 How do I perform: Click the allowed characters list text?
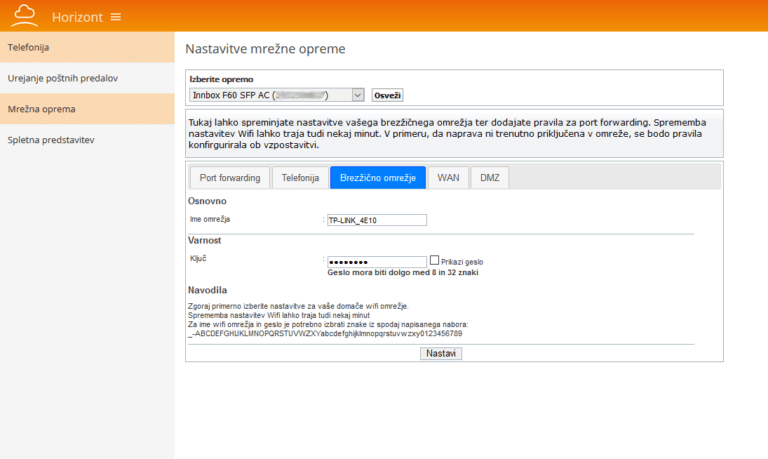[x=325, y=334]
